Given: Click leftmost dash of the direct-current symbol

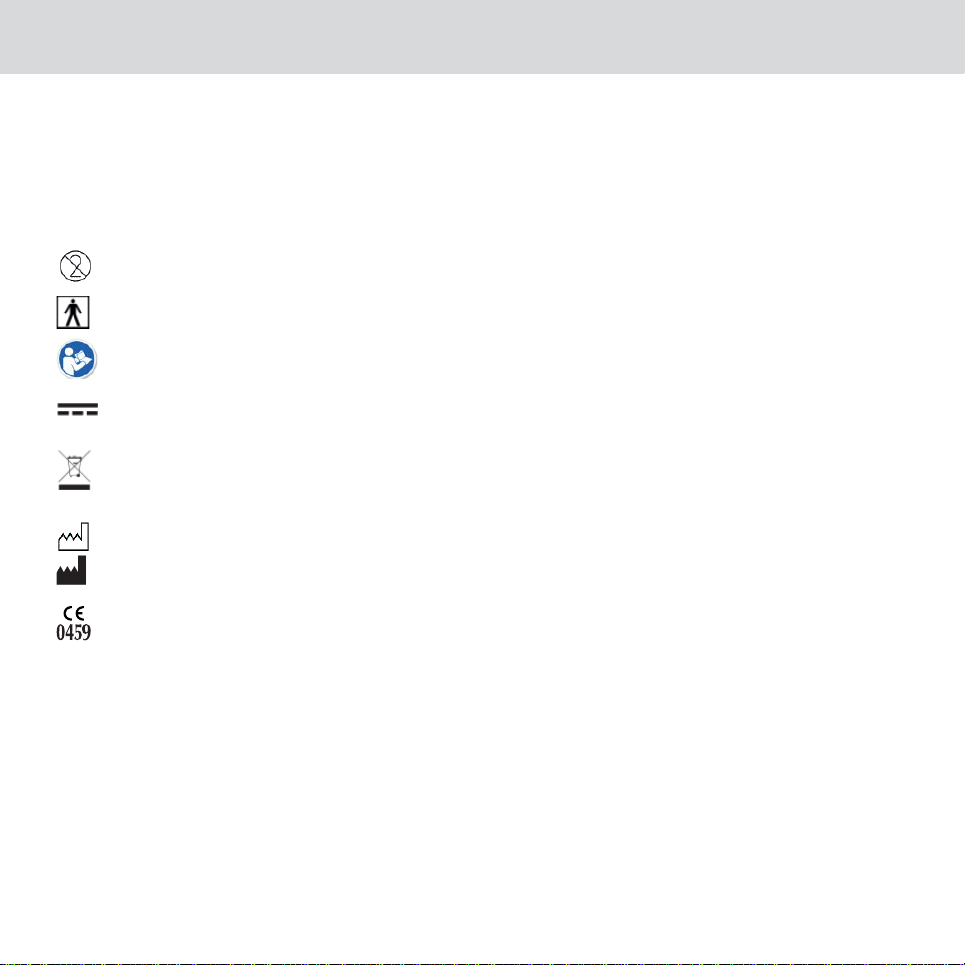Looking at the screenshot, I should point(63,413).
